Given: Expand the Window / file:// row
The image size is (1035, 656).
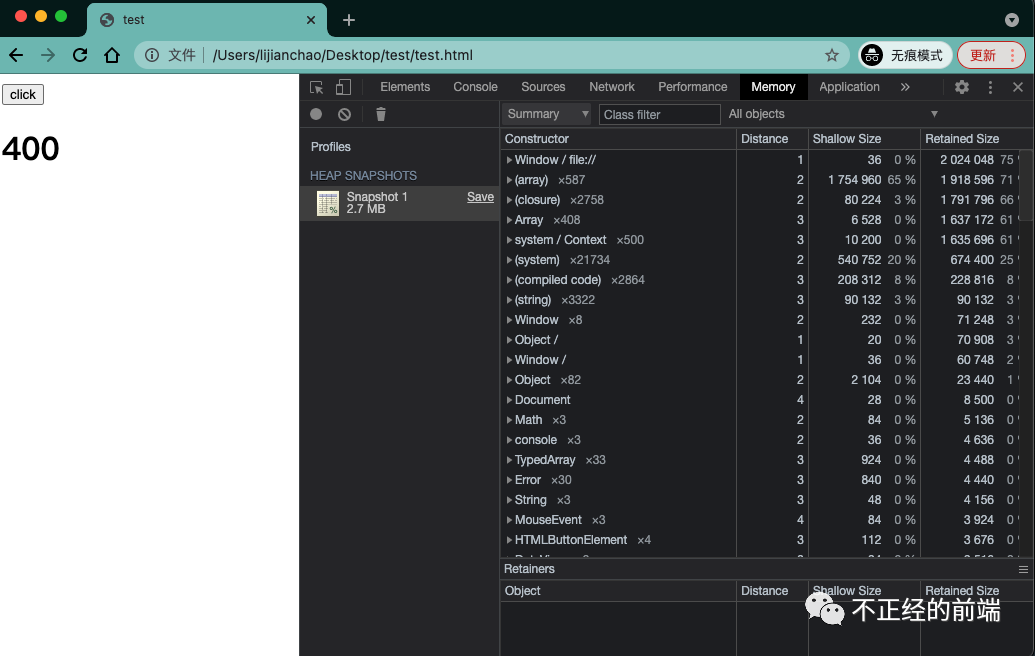Looking at the screenshot, I should pyautogui.click(x=509, y=160).
